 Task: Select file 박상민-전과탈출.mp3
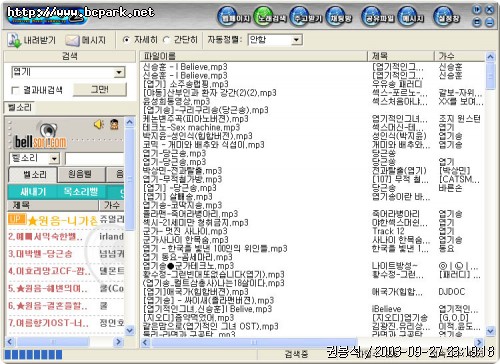coord(182,171)
